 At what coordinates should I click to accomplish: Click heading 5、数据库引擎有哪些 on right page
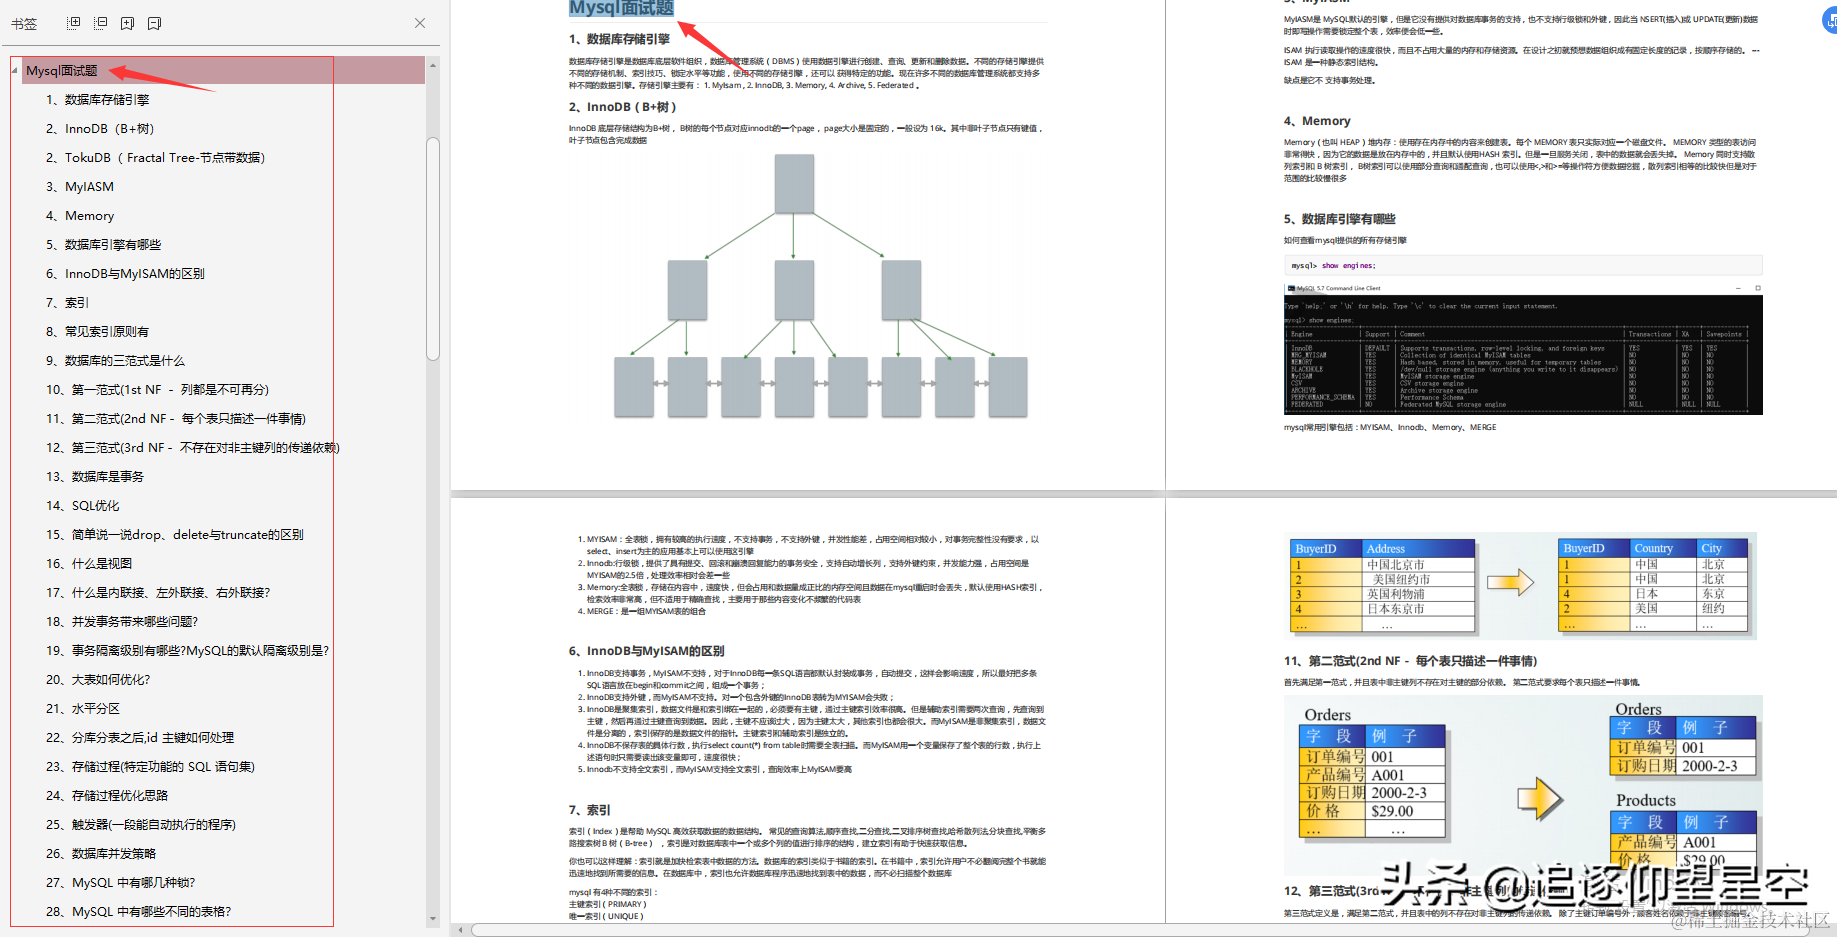(x=1340, y=219)
